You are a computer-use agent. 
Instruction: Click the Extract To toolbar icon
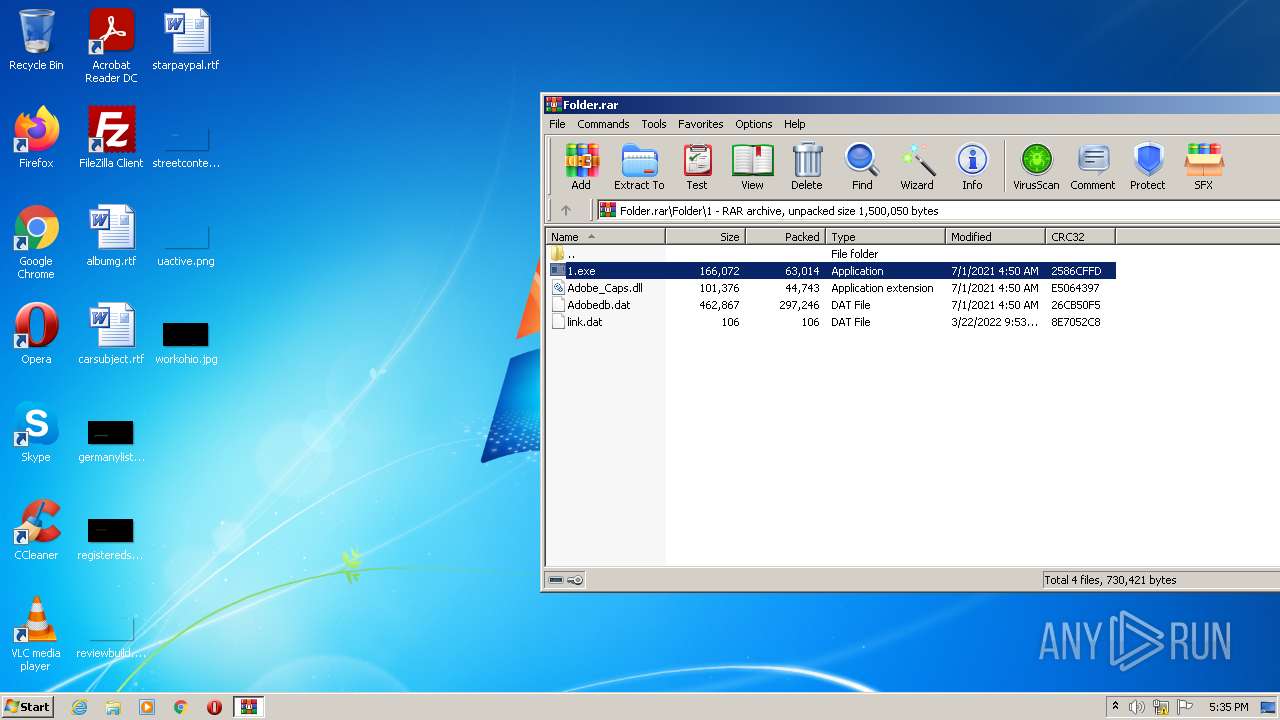pyautogui.click(x=639, y=166)
